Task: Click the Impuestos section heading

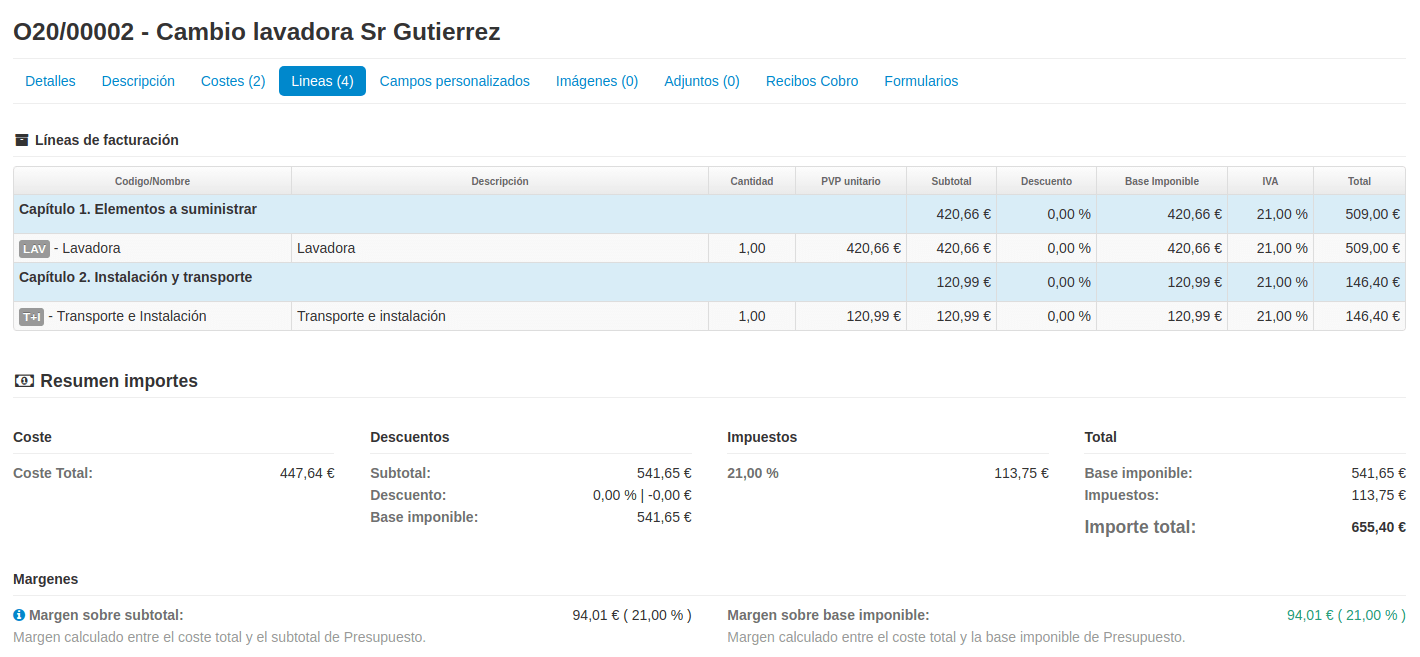Action: click(x=762, y=437)
